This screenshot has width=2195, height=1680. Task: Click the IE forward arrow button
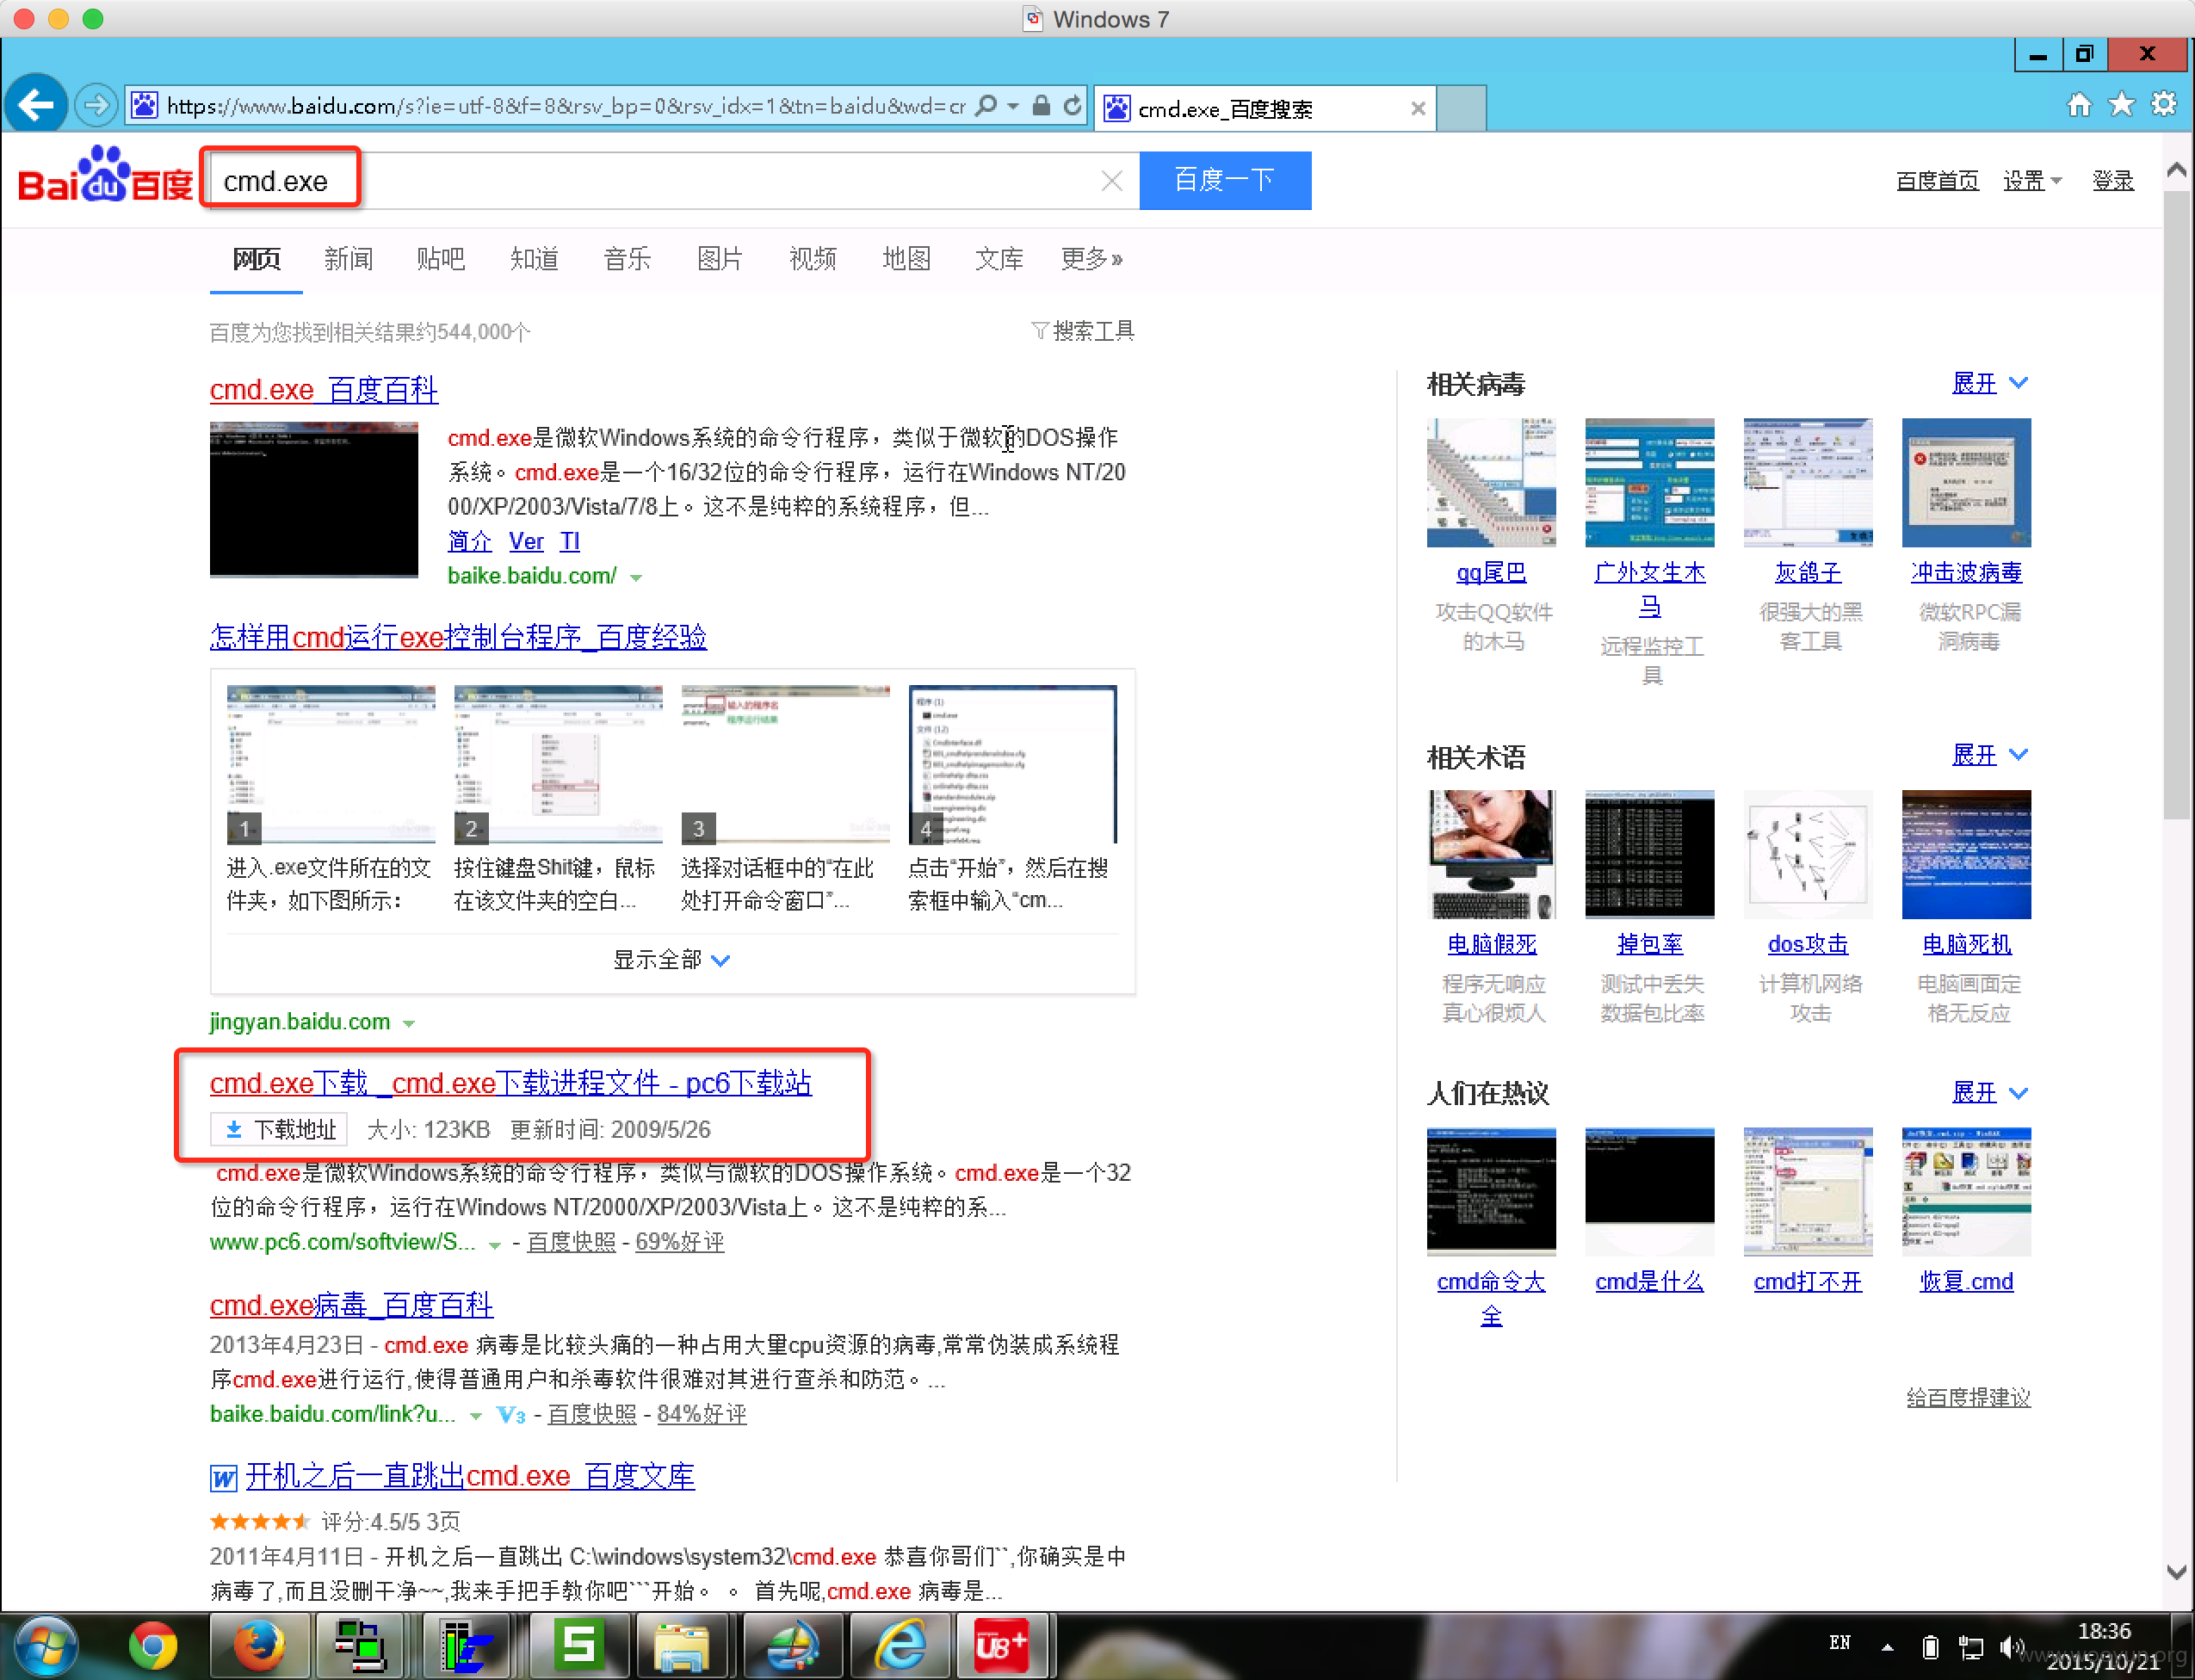point(96,105)
